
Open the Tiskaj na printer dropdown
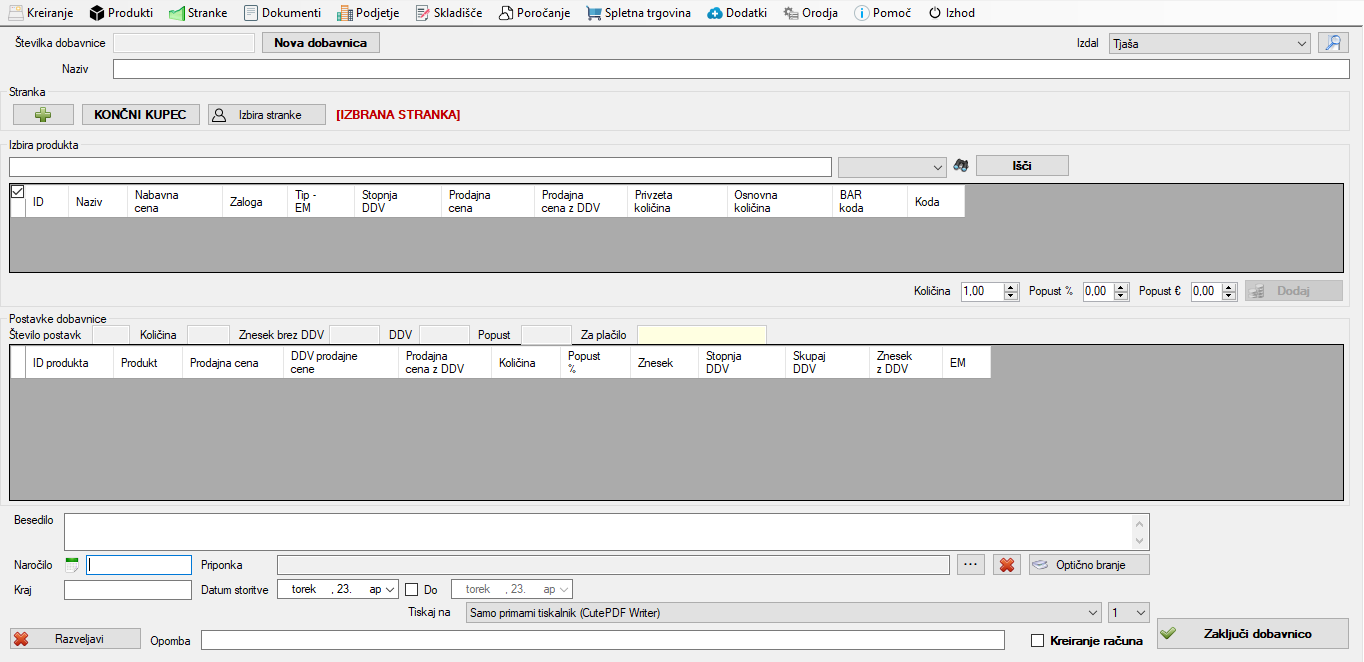pyautogui.click(x=1091, y=613)
